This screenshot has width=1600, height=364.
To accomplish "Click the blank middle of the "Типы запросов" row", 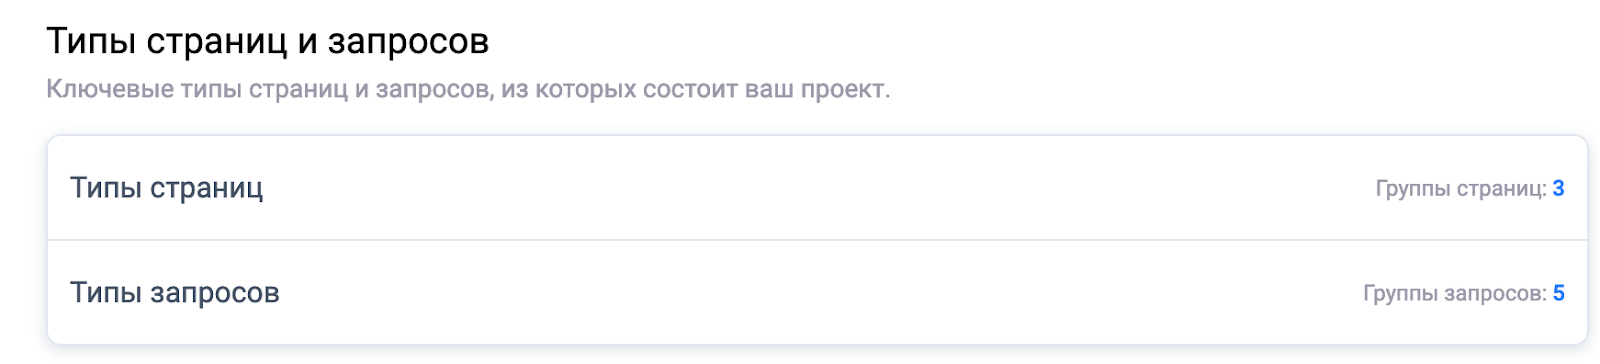I will click(817, 293).
